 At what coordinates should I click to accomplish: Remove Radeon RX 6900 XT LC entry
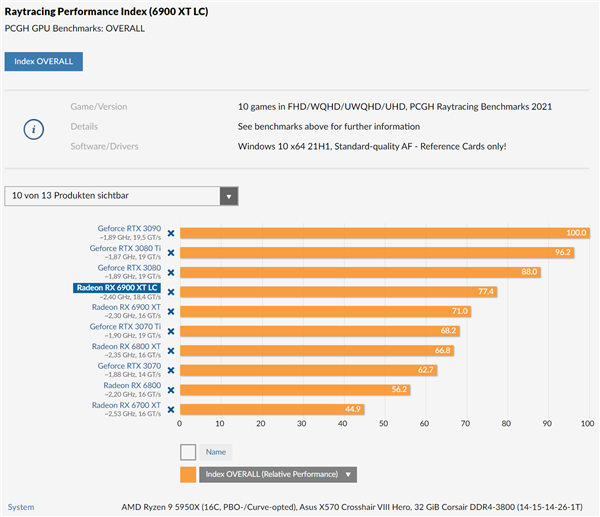click(170, 292)
